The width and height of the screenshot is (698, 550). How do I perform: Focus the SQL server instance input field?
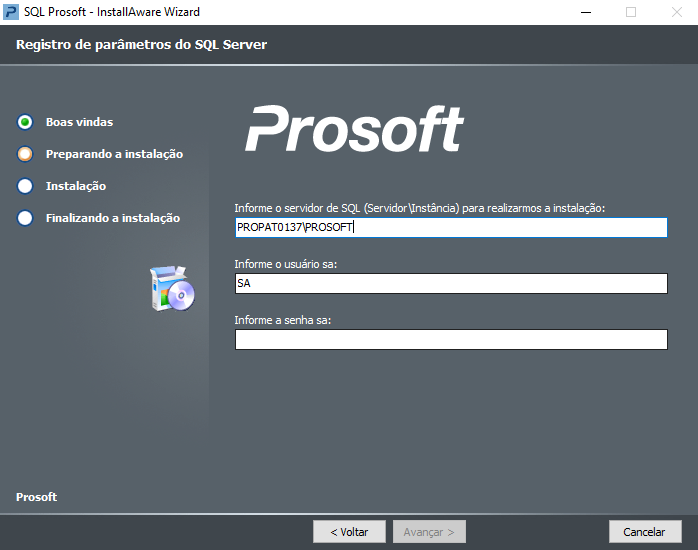point(451,227)
